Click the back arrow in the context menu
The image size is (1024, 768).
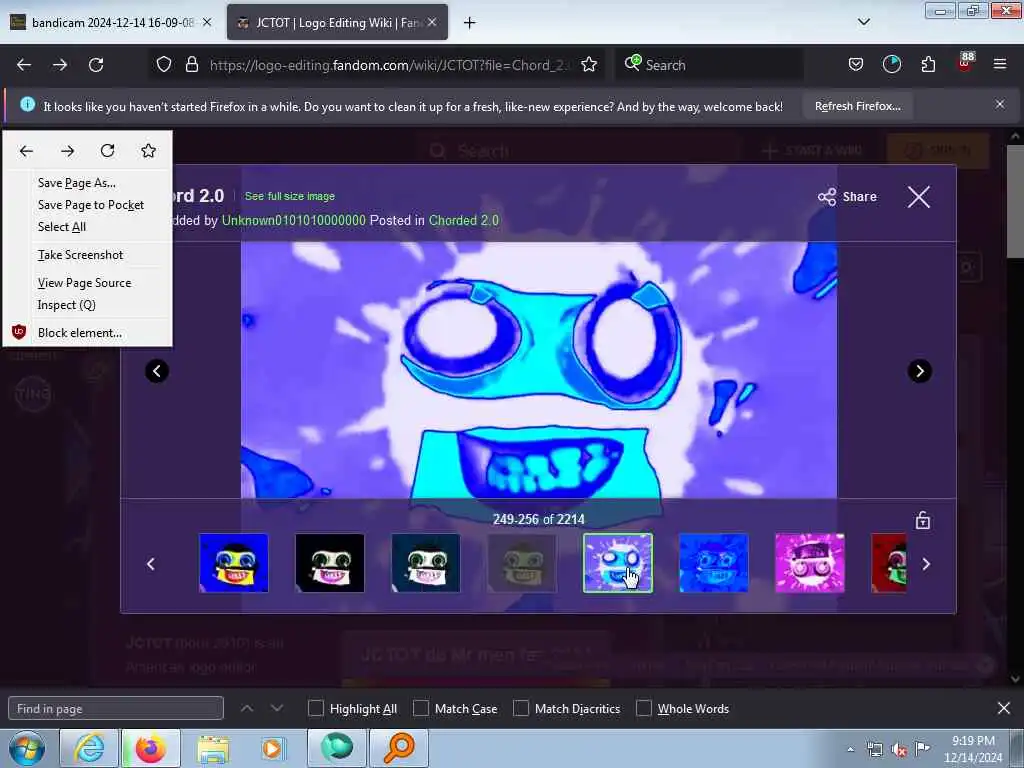tap(26, 151)
